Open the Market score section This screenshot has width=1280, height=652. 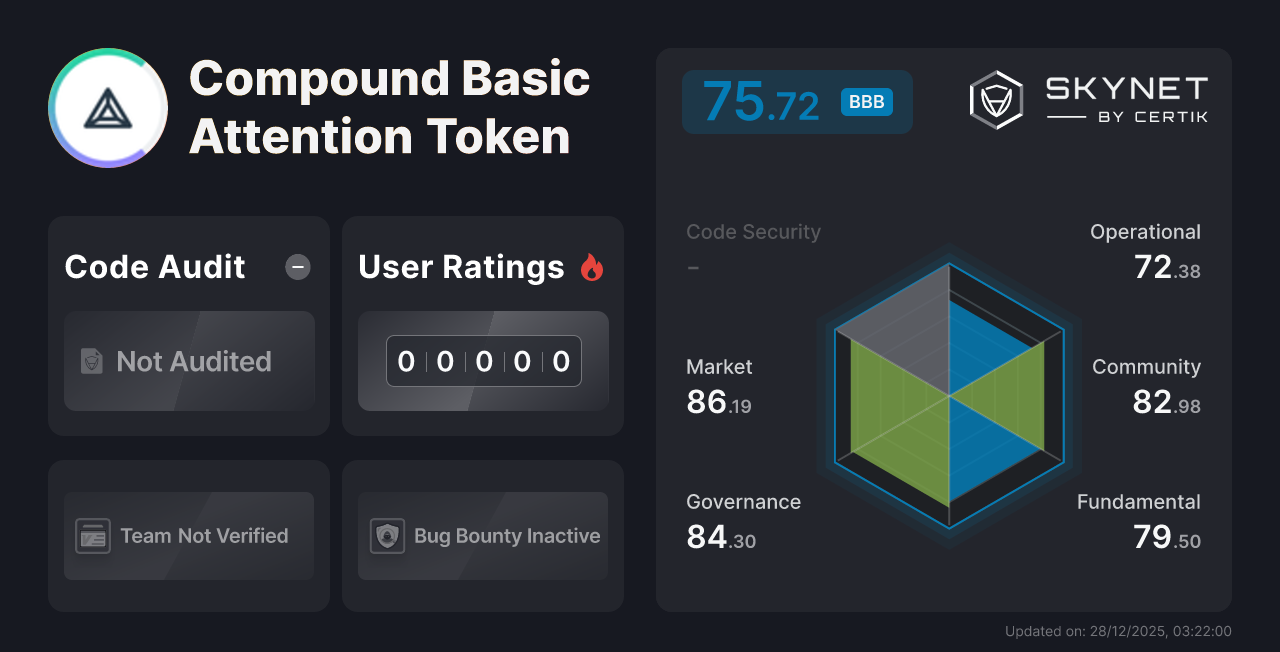pyautogui.click(x=719, y=386)
